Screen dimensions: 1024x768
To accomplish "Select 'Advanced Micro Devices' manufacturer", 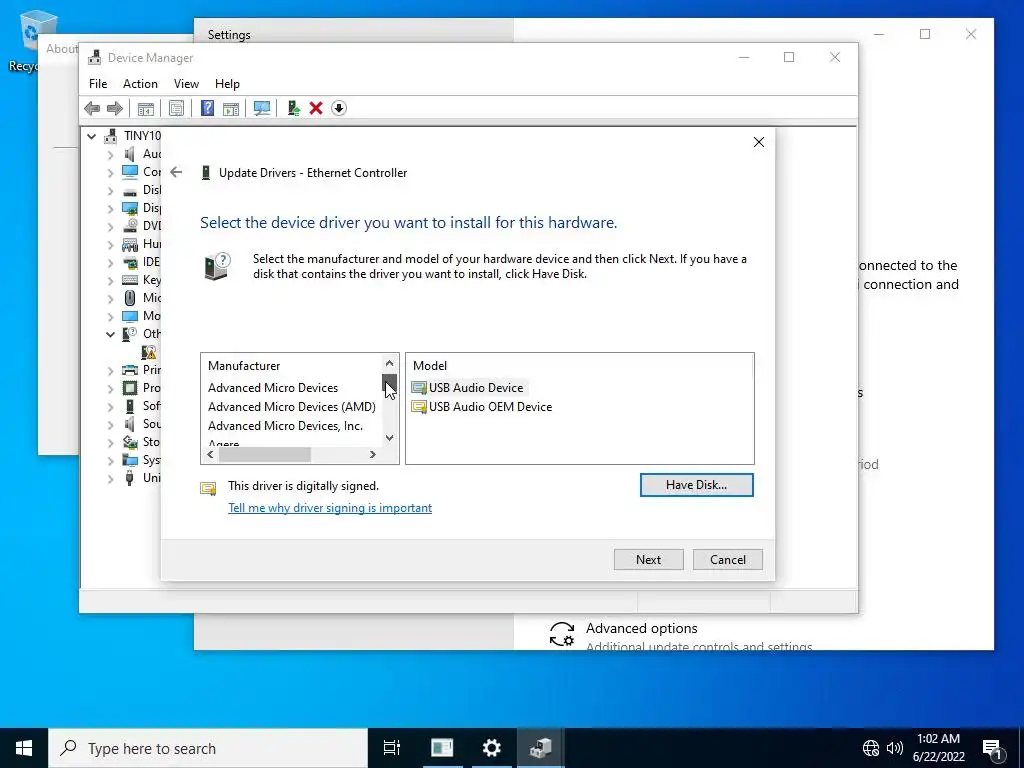I will click(x=273, y=388).
